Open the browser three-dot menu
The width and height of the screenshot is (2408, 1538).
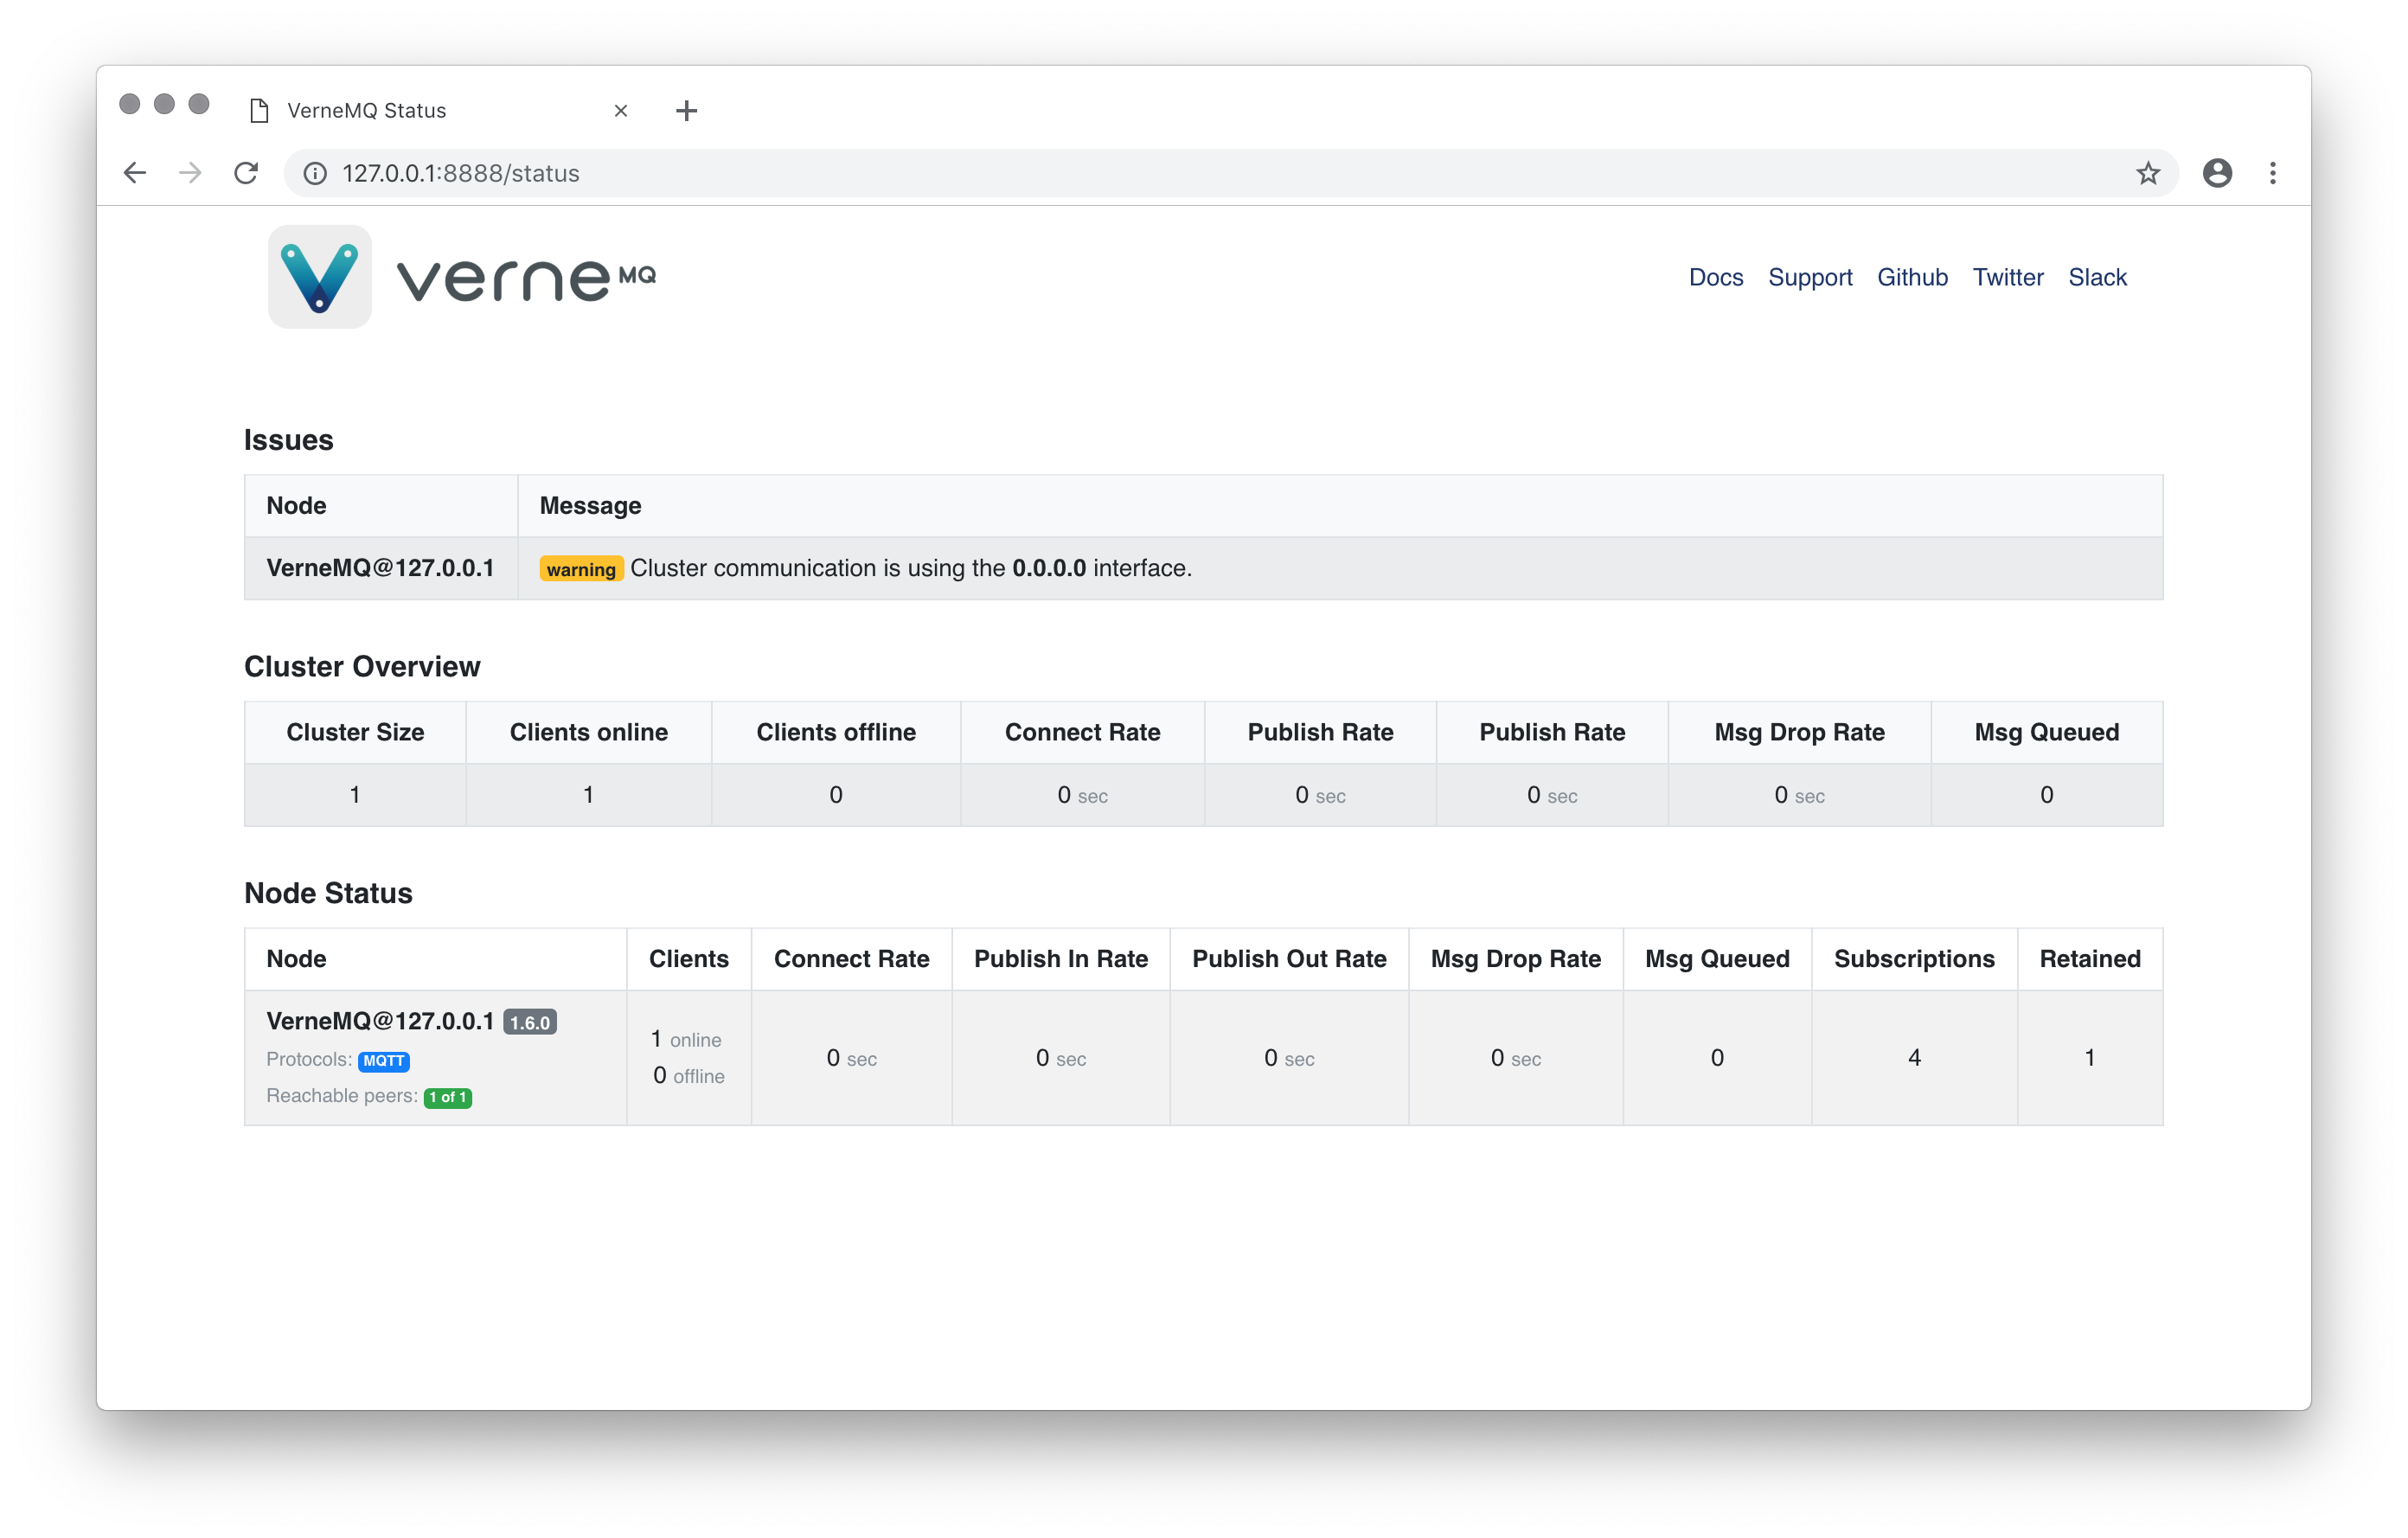(2273, 173)
